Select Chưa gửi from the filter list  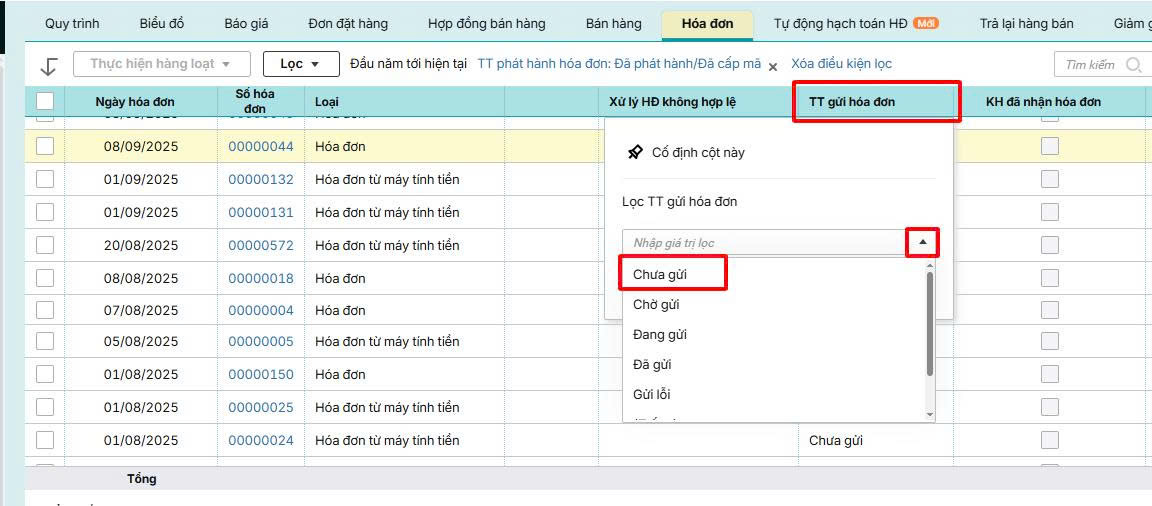(x=660, y=274)
